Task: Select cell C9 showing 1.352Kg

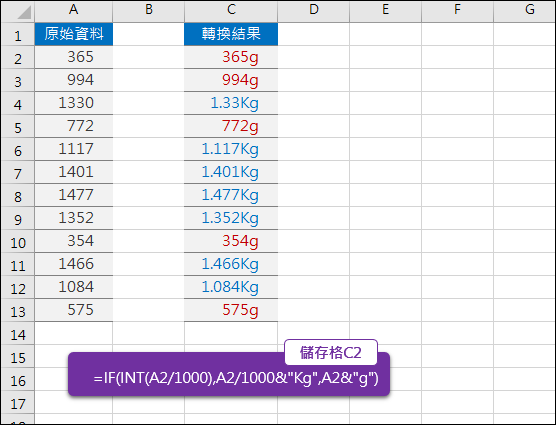Action: (231, 218)
